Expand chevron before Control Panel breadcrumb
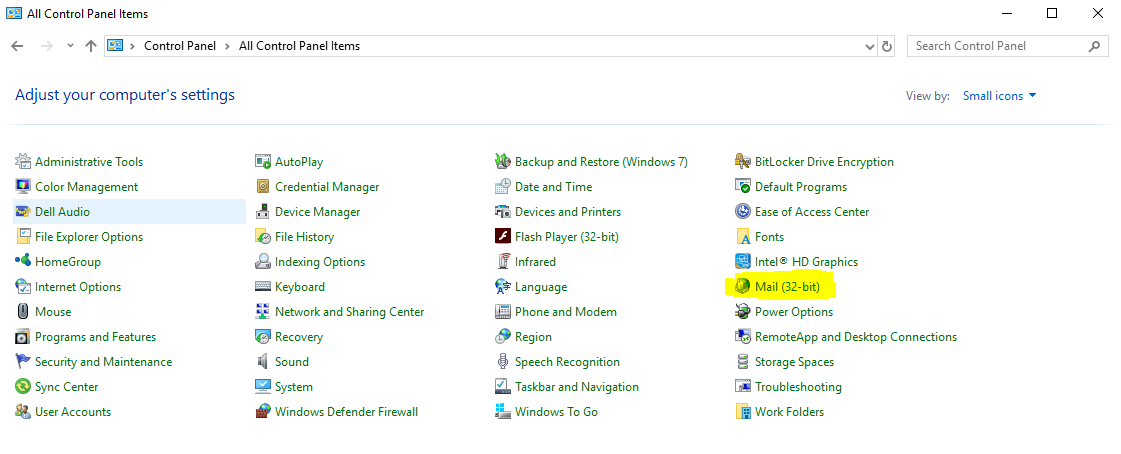1121x454 pixels. (133, 46)
